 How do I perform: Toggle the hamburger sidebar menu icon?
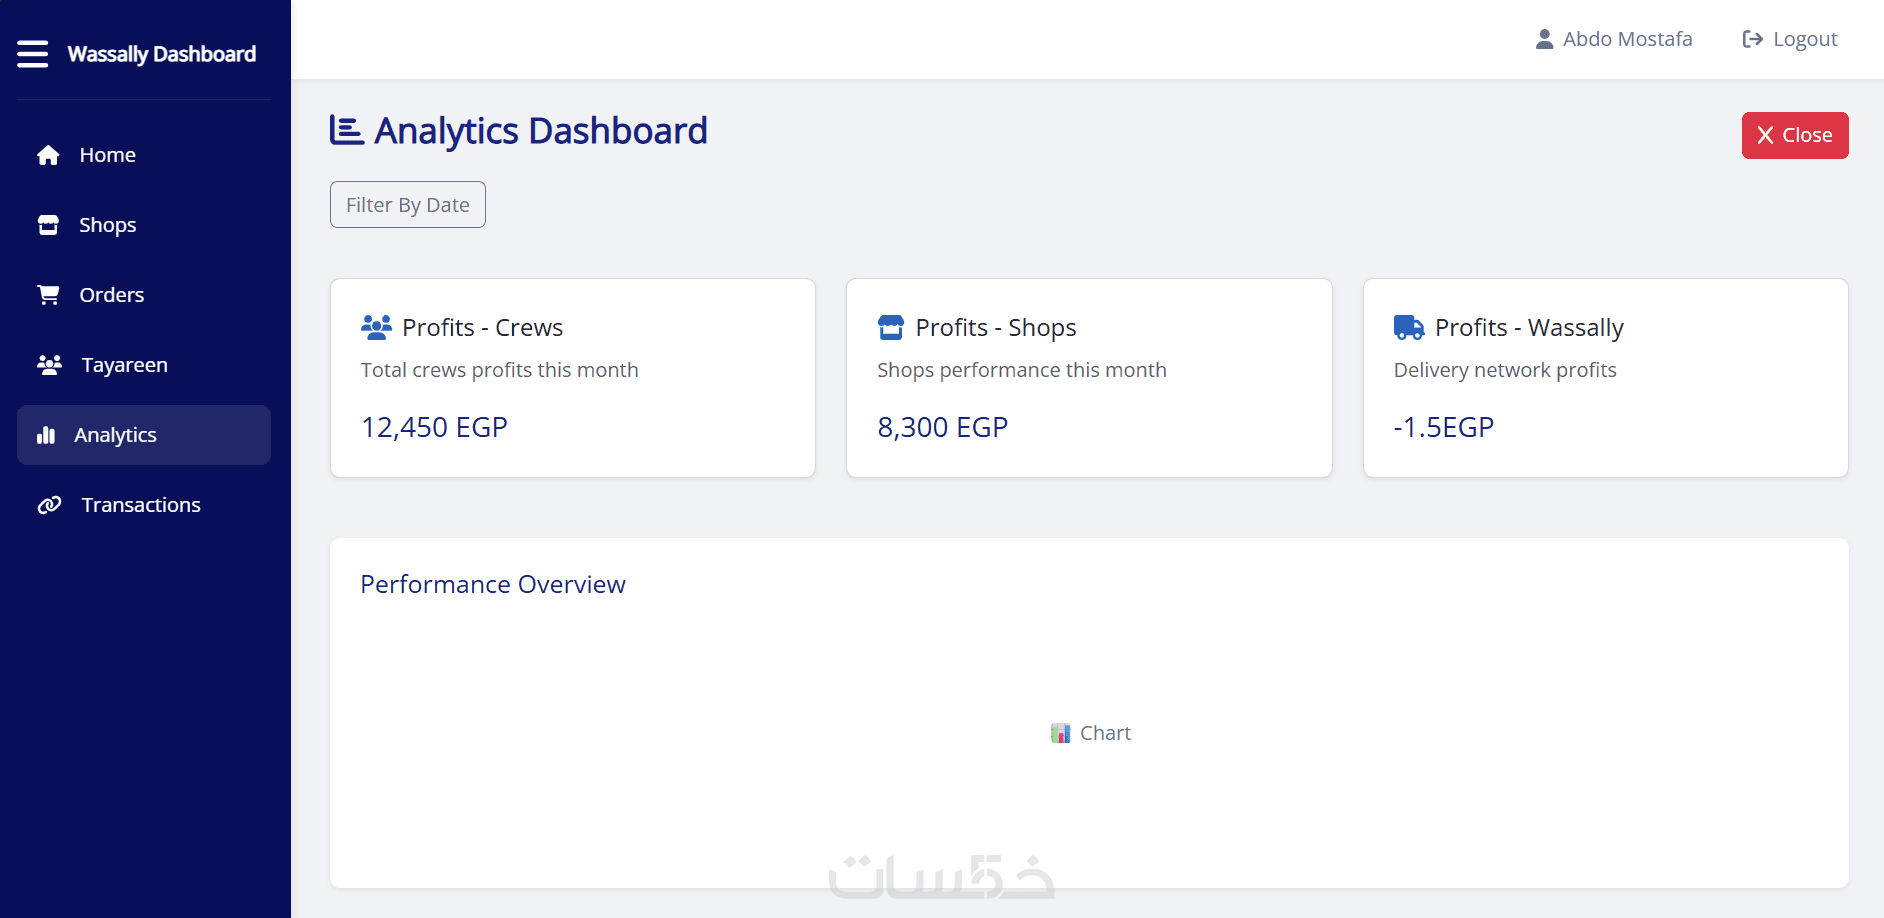[32, 54]
